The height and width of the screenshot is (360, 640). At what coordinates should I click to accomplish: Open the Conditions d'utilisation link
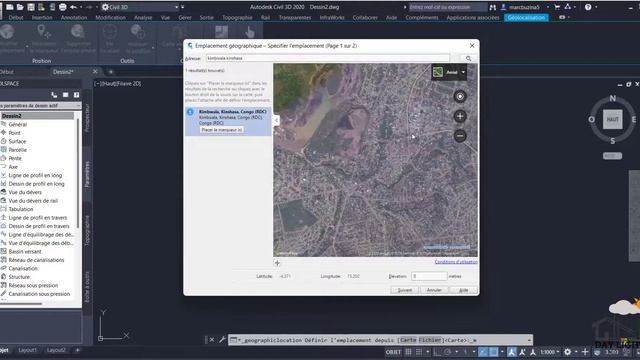click(456, 262)
